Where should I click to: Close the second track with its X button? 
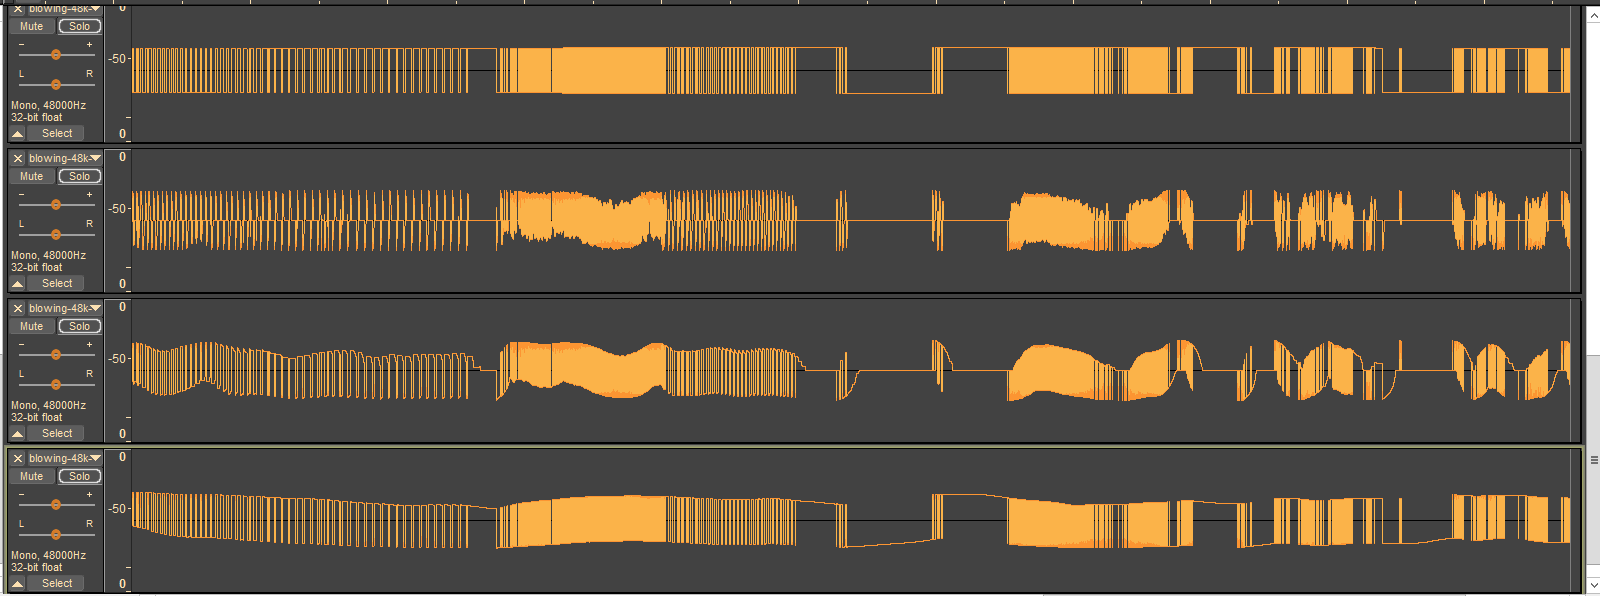pos(18,158)
